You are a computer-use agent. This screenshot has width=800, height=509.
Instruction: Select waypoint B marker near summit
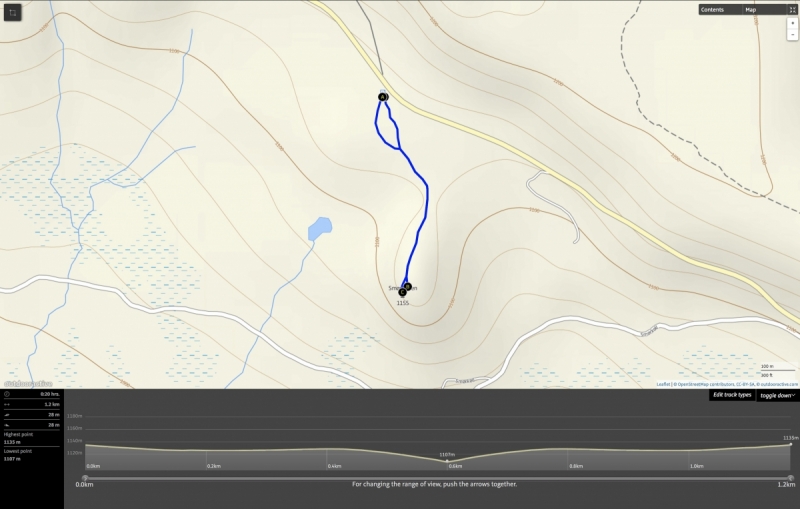408,287
